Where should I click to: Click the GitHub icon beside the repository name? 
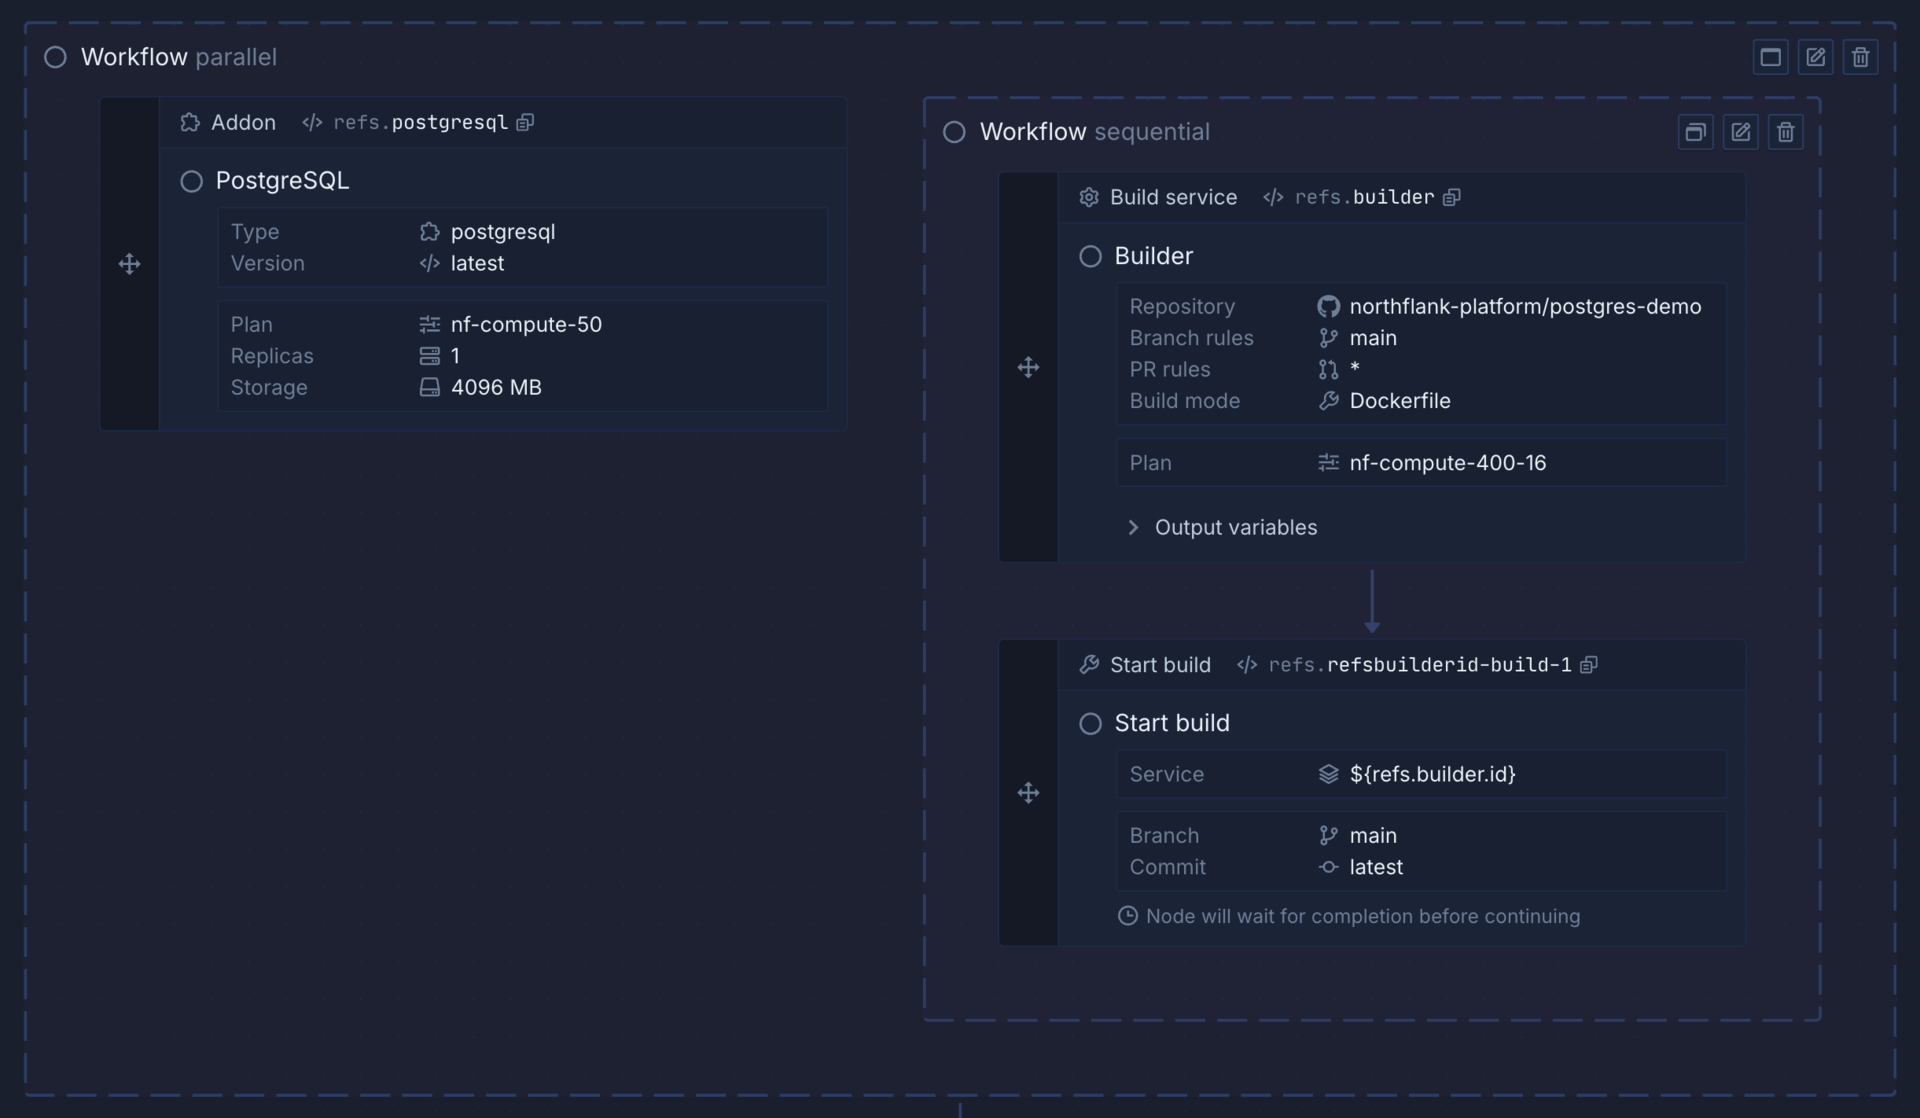pyautogui.click(x=1328, y=306)
